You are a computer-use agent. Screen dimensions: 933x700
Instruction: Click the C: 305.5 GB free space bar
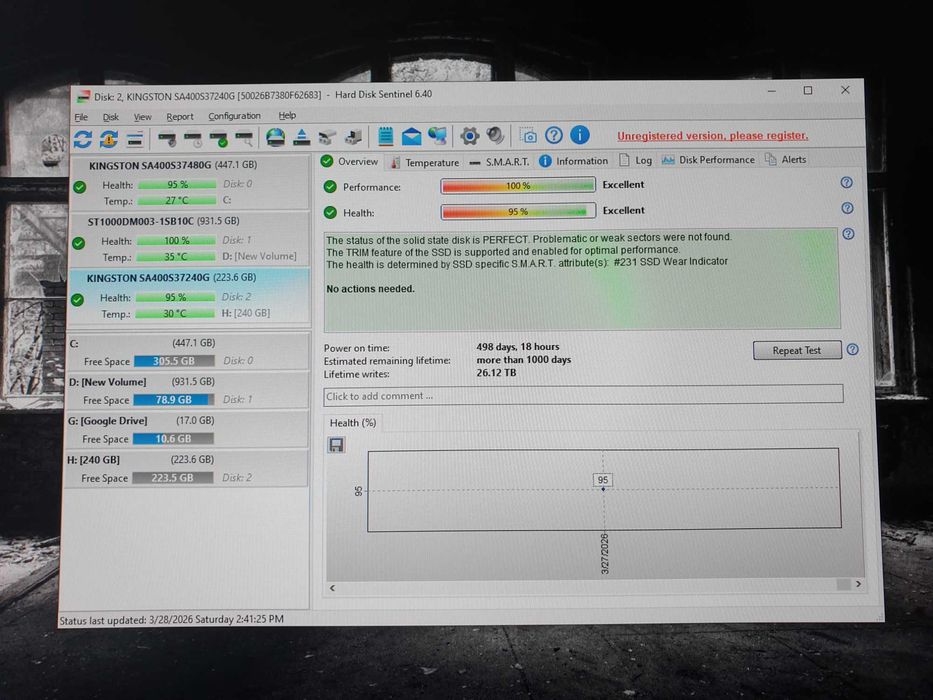pyautogui.click(x=174, y=361)
